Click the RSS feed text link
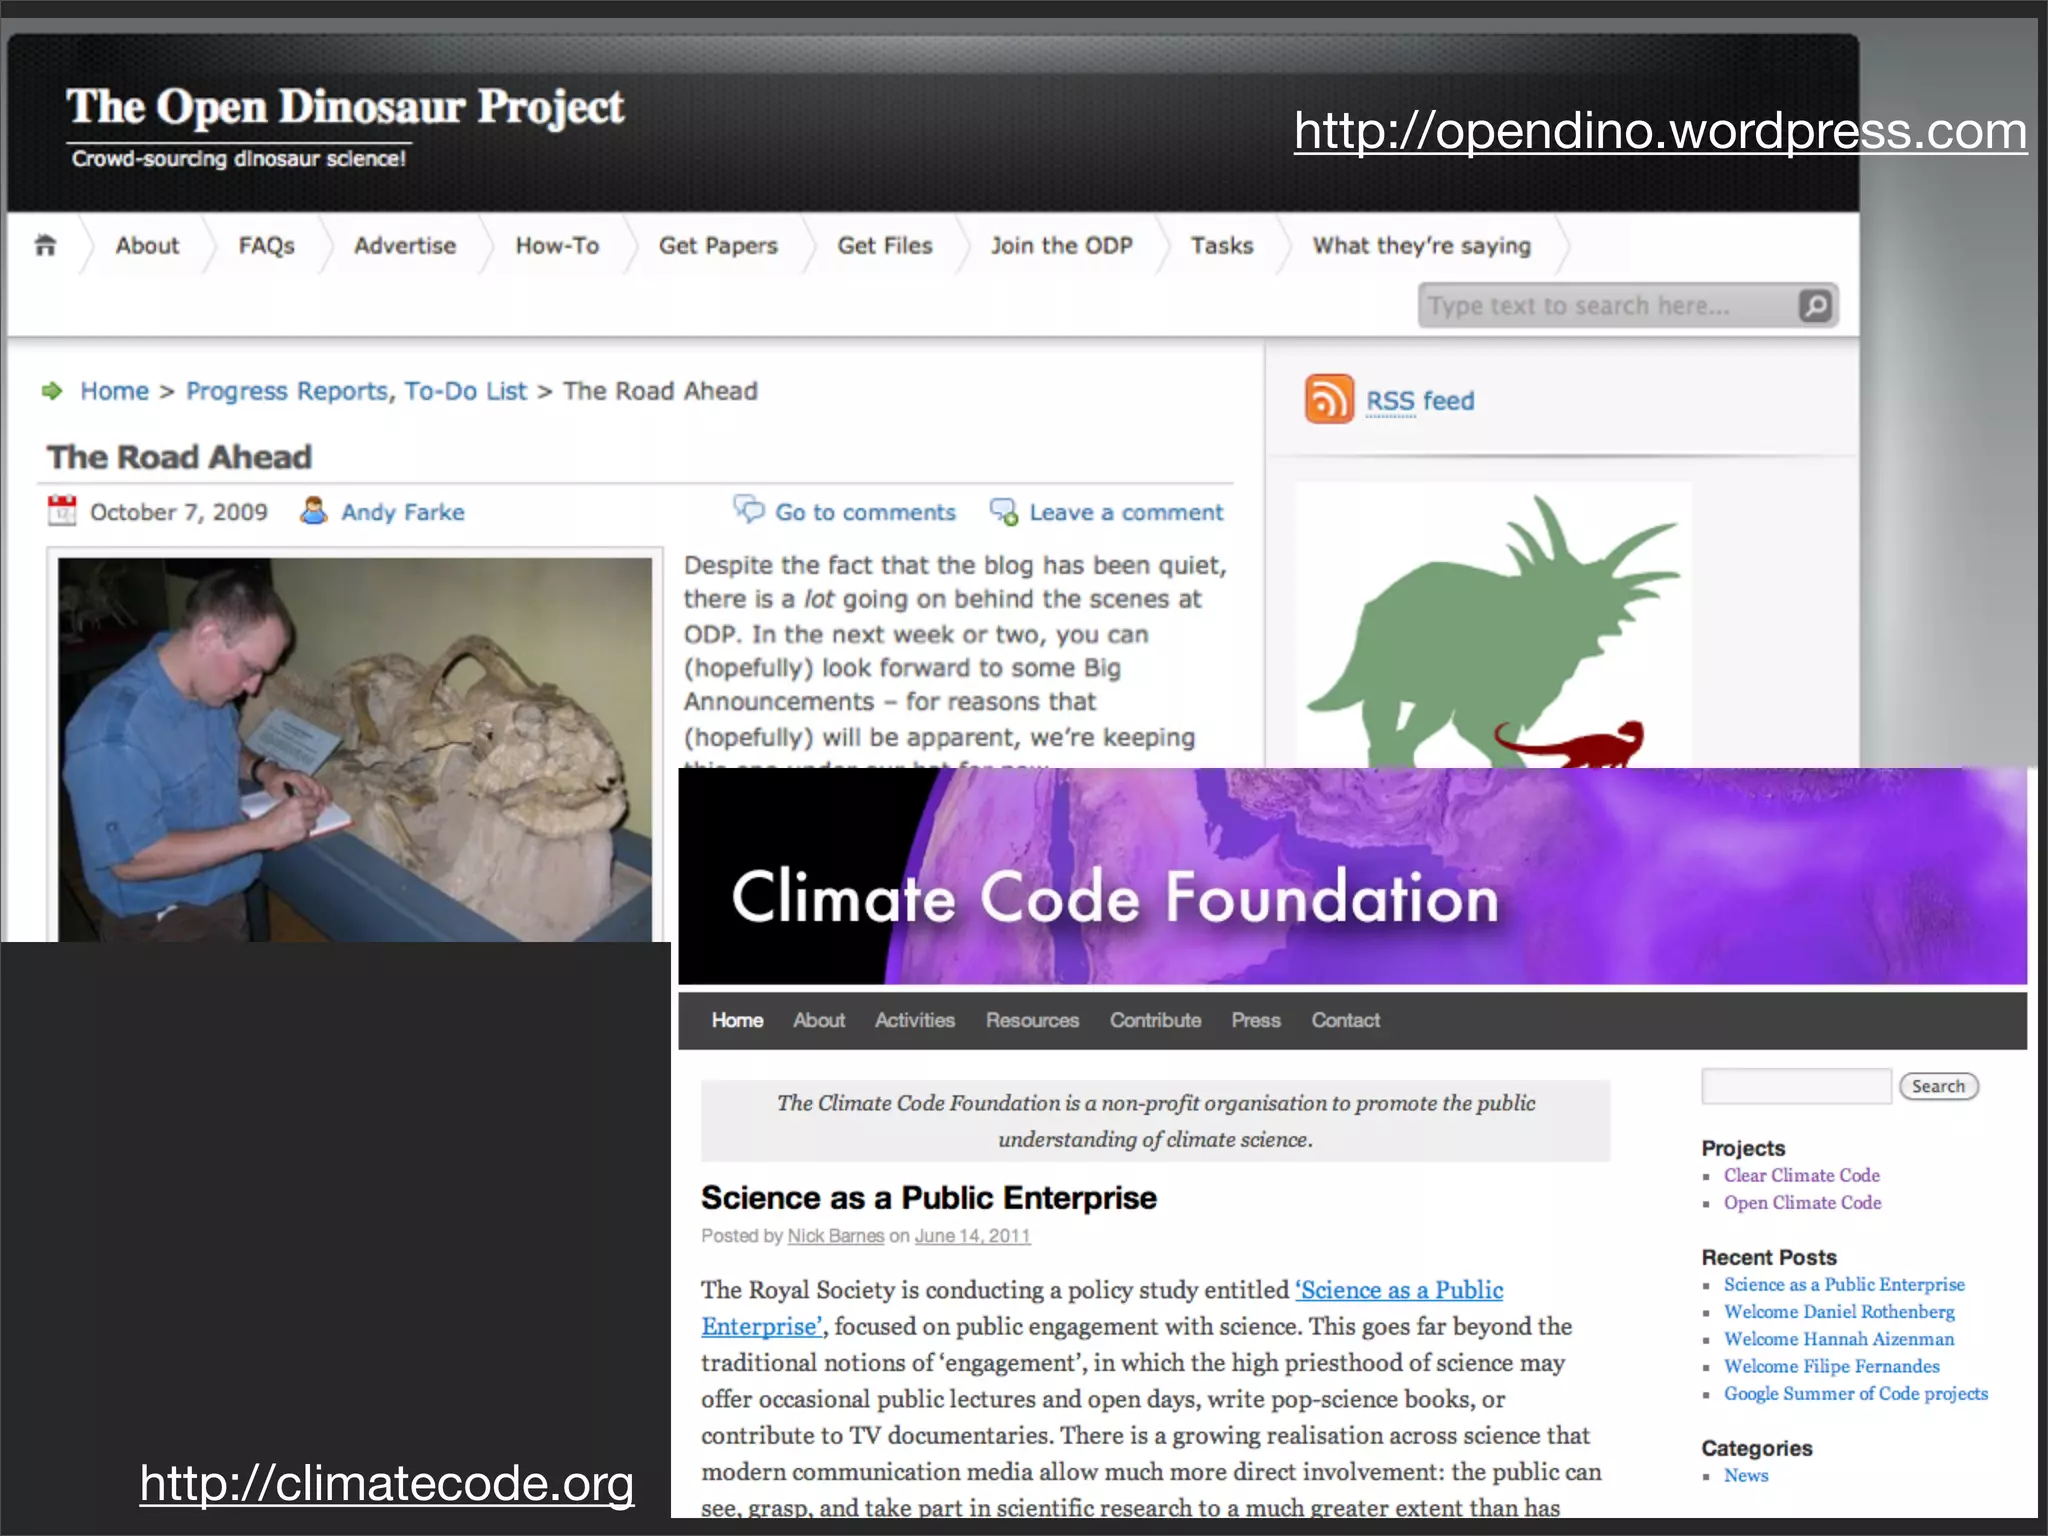This screenshot has height=1536, width=2048. 1420,401
